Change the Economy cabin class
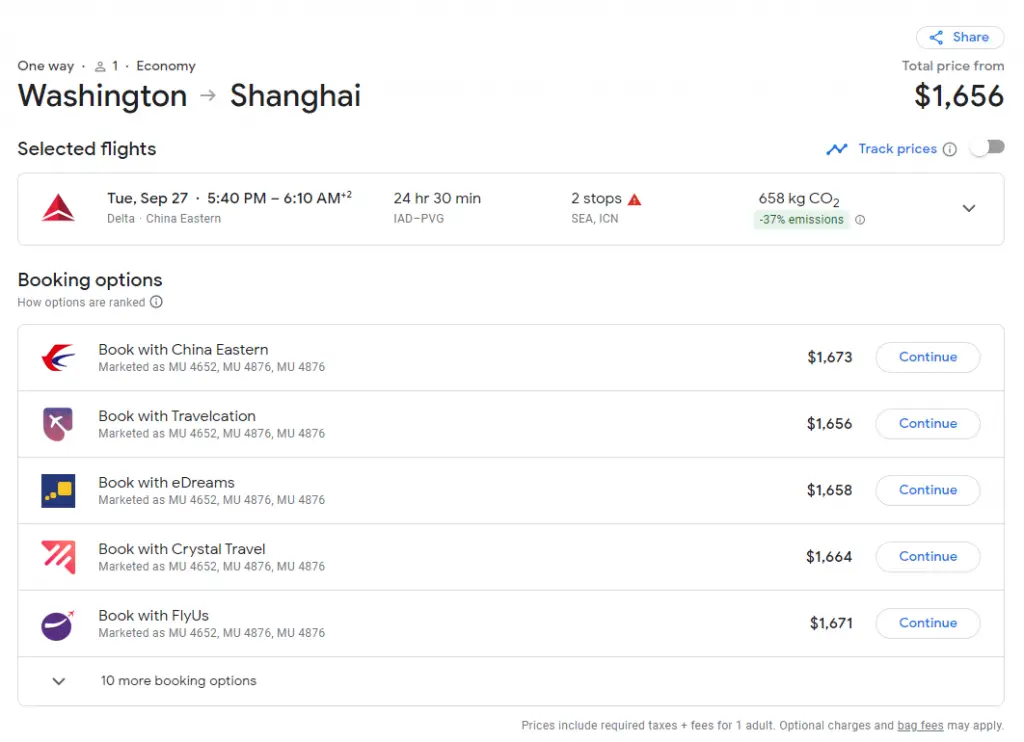The height and width of the screenshot is (742, 1024). pos(166,66)
